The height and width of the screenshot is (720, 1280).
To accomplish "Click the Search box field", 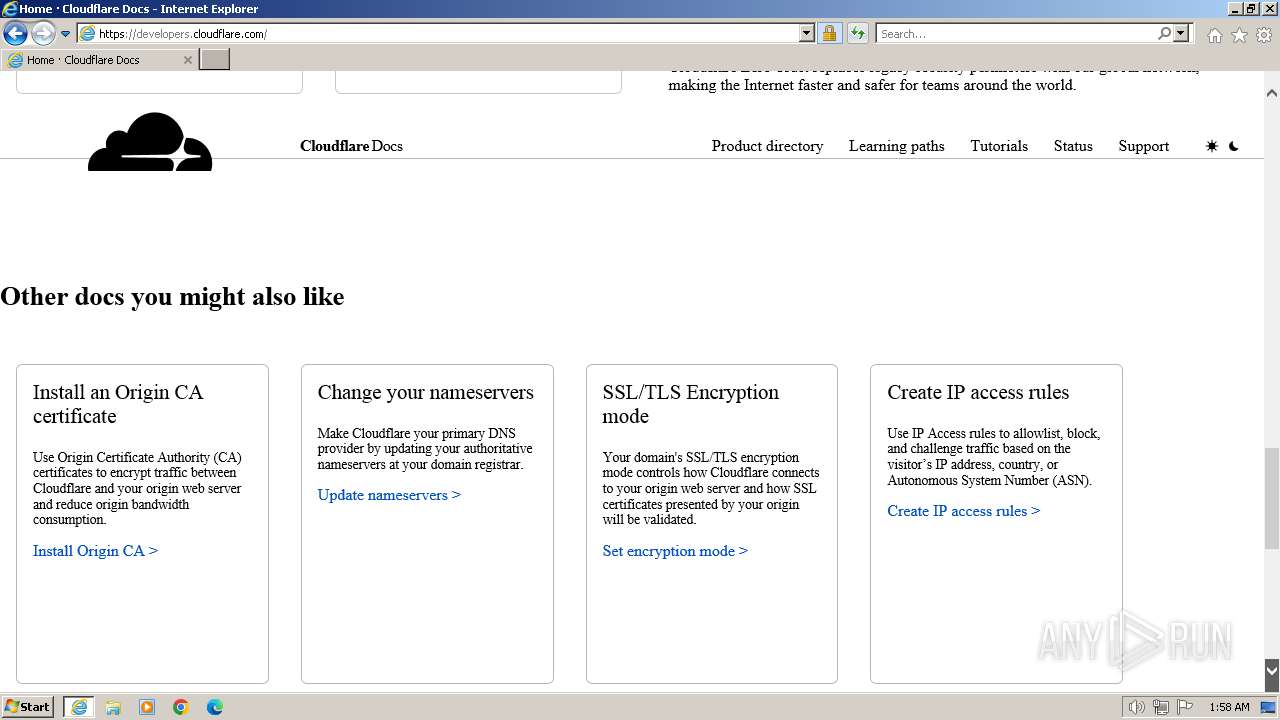I will coord(1016,34).
